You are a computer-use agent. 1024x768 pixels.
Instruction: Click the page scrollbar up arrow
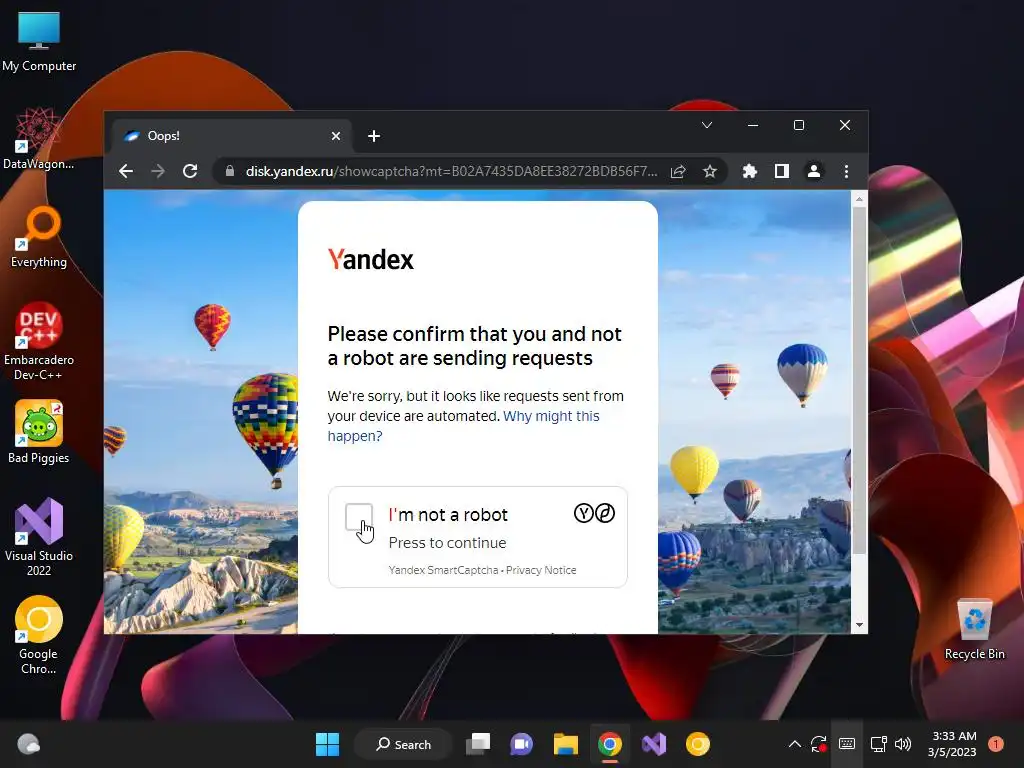(x=859, y=199)
